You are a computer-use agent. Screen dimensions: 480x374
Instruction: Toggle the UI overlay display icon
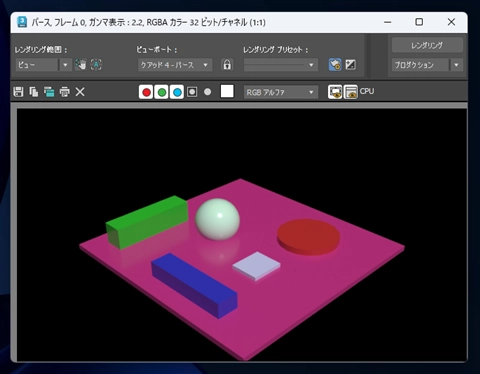click(x=335, y=92)
